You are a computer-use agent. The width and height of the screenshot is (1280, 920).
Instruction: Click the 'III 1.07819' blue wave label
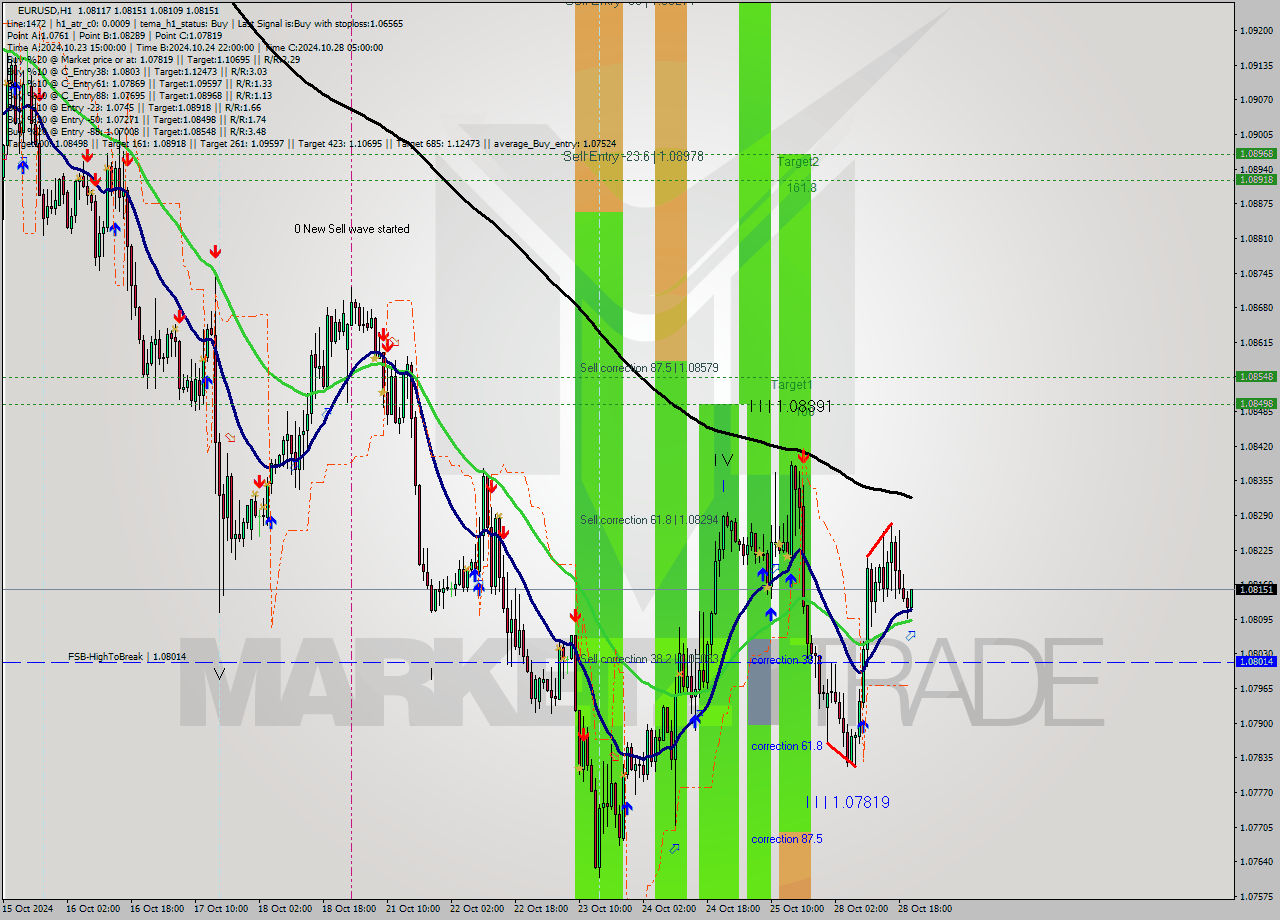coord(848,802)
